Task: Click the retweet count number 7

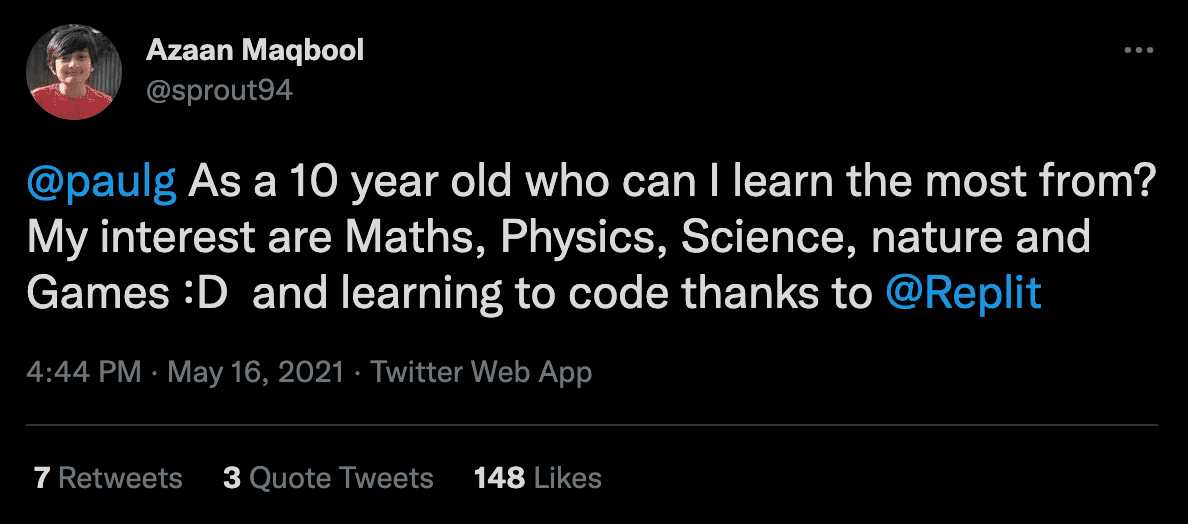Action: click(41, 478)
